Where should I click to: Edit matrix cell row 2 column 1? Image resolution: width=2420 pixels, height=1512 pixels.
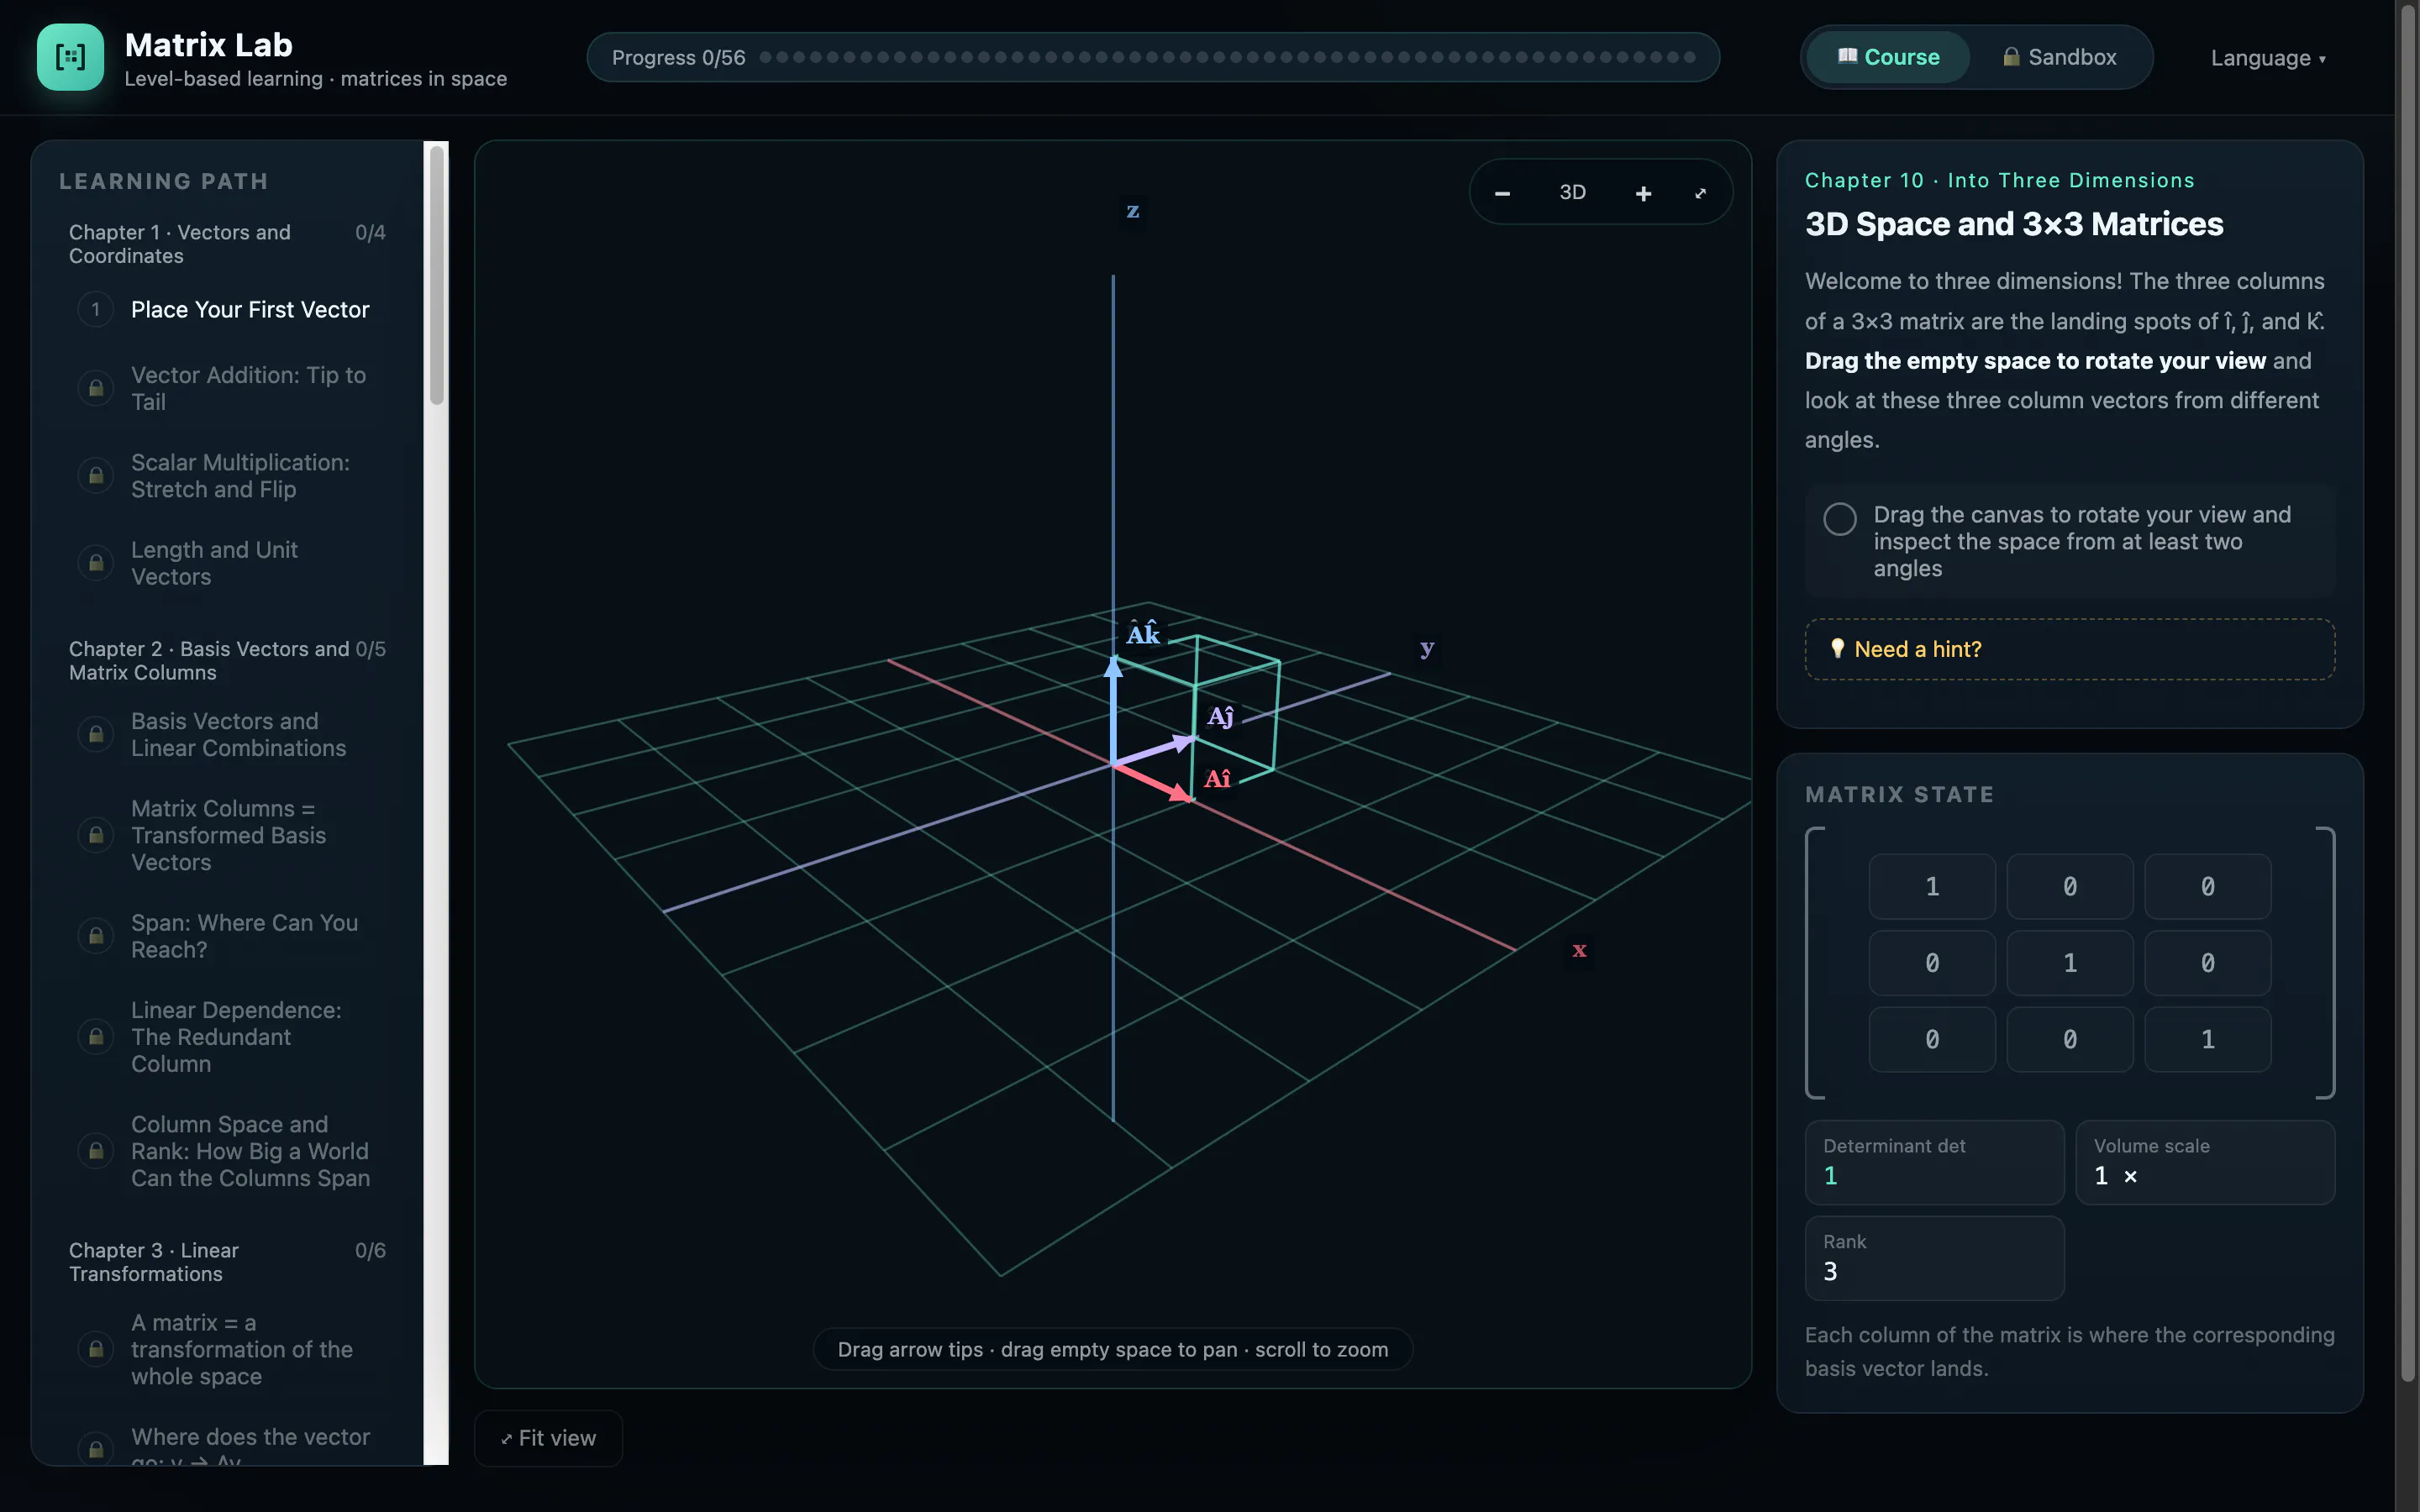coord(1932,963)
